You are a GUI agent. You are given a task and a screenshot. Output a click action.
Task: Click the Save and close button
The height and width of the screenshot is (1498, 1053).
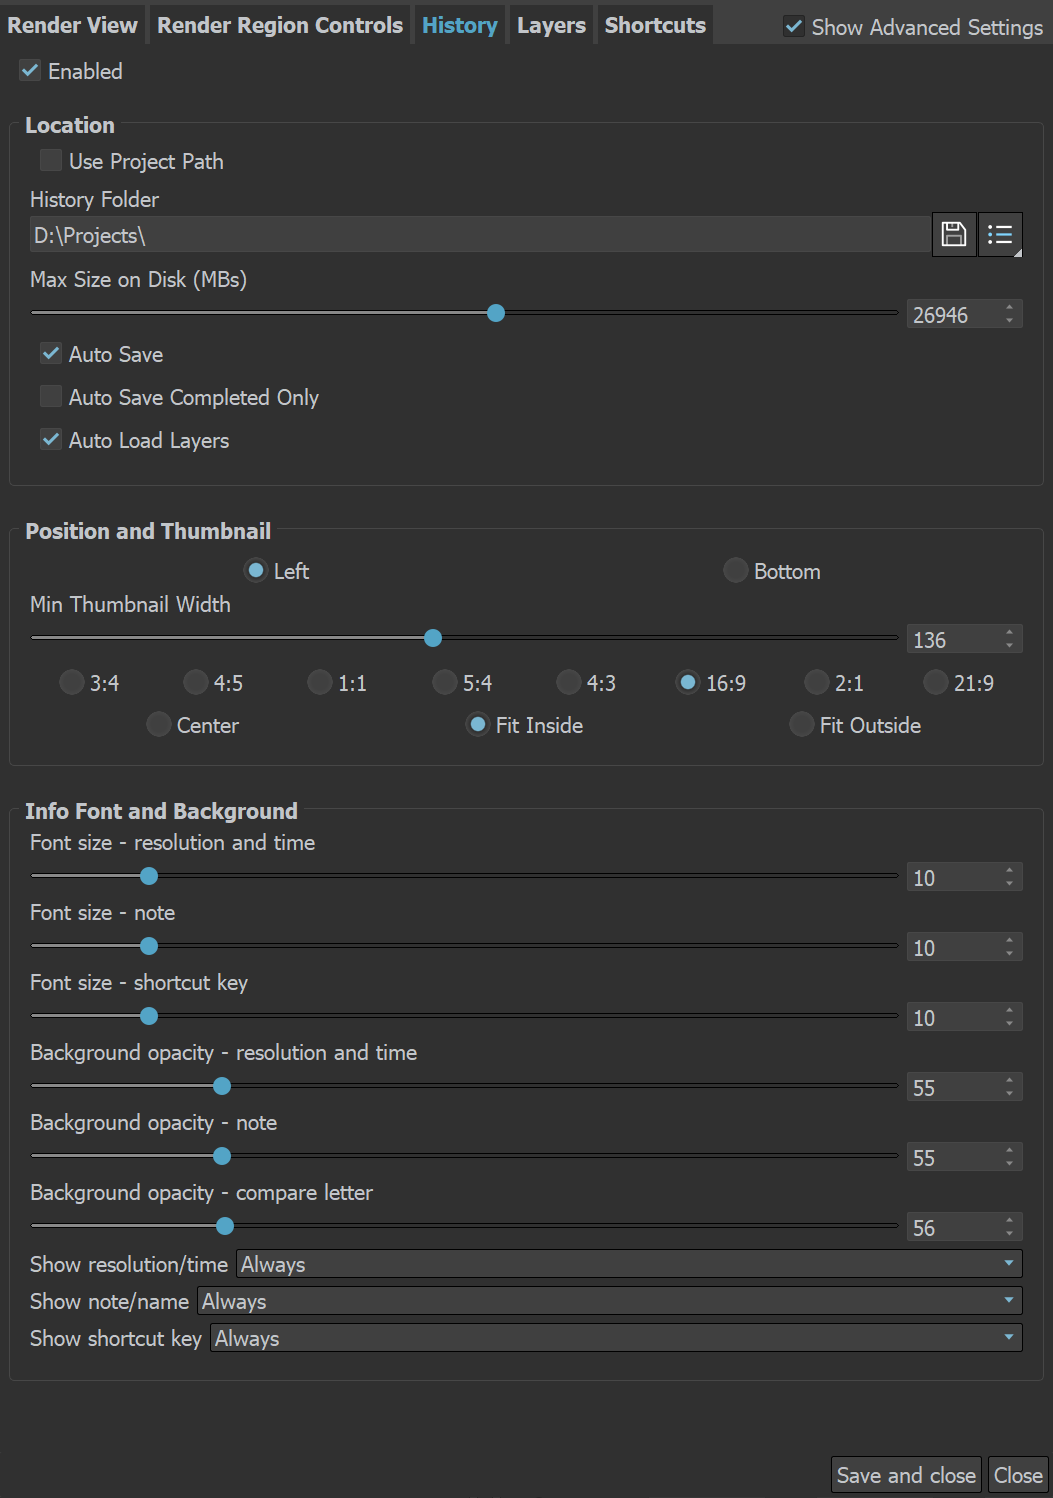[x=905, y=1474]
